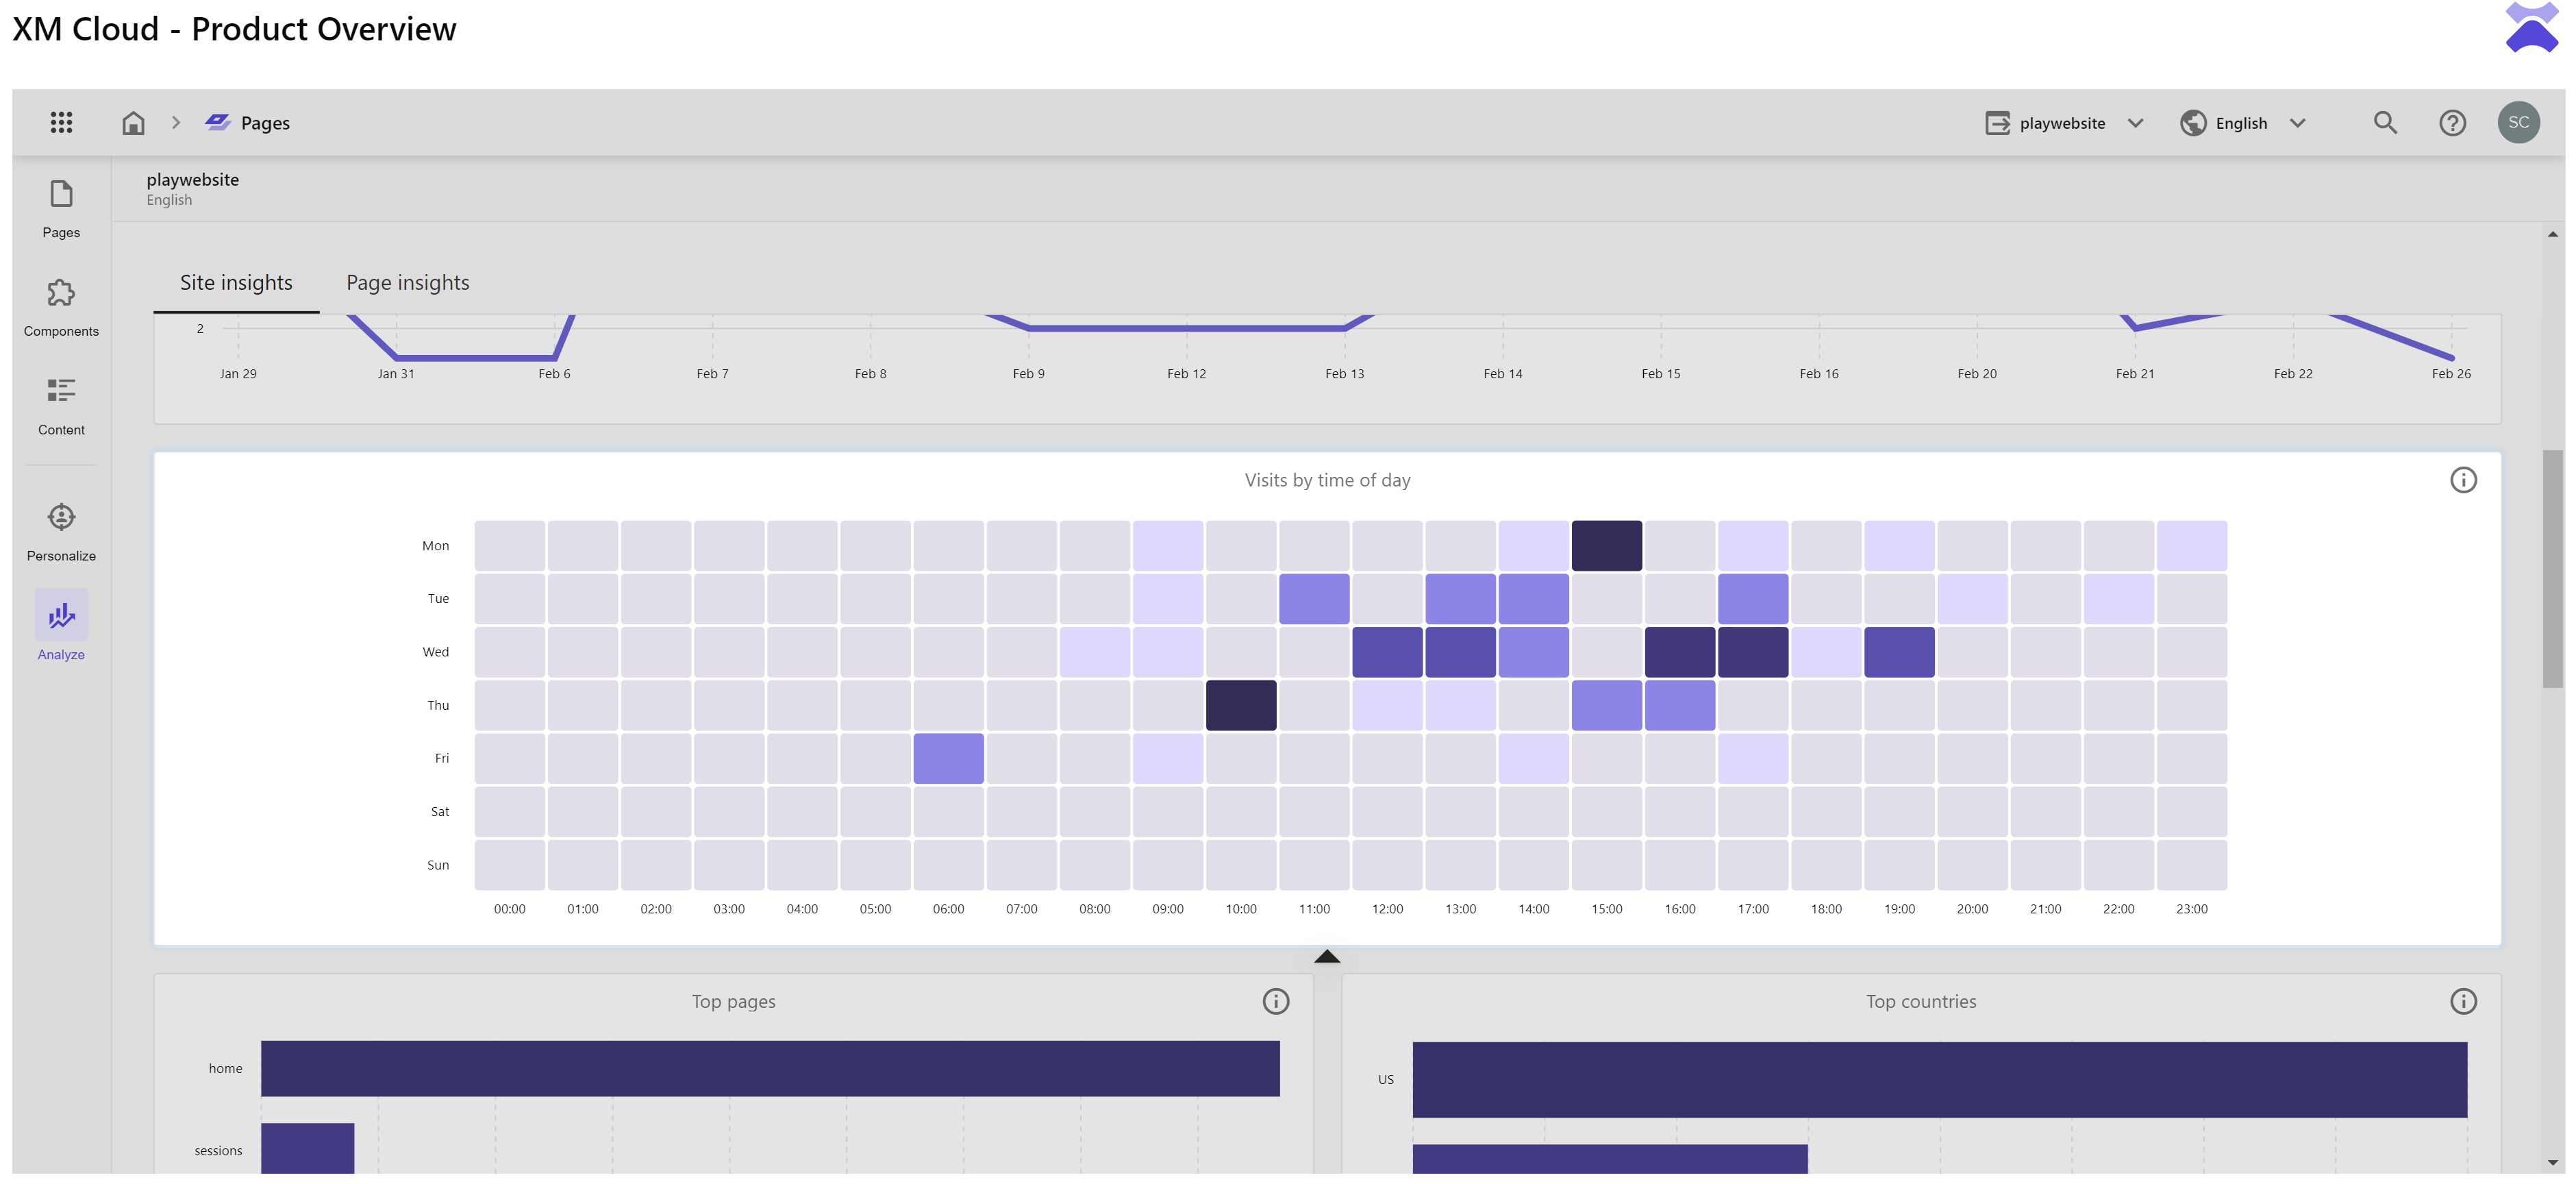Click the home icon in breadcrumb
This screenshot has height=1184, width=2576.
tap(133, 122)
